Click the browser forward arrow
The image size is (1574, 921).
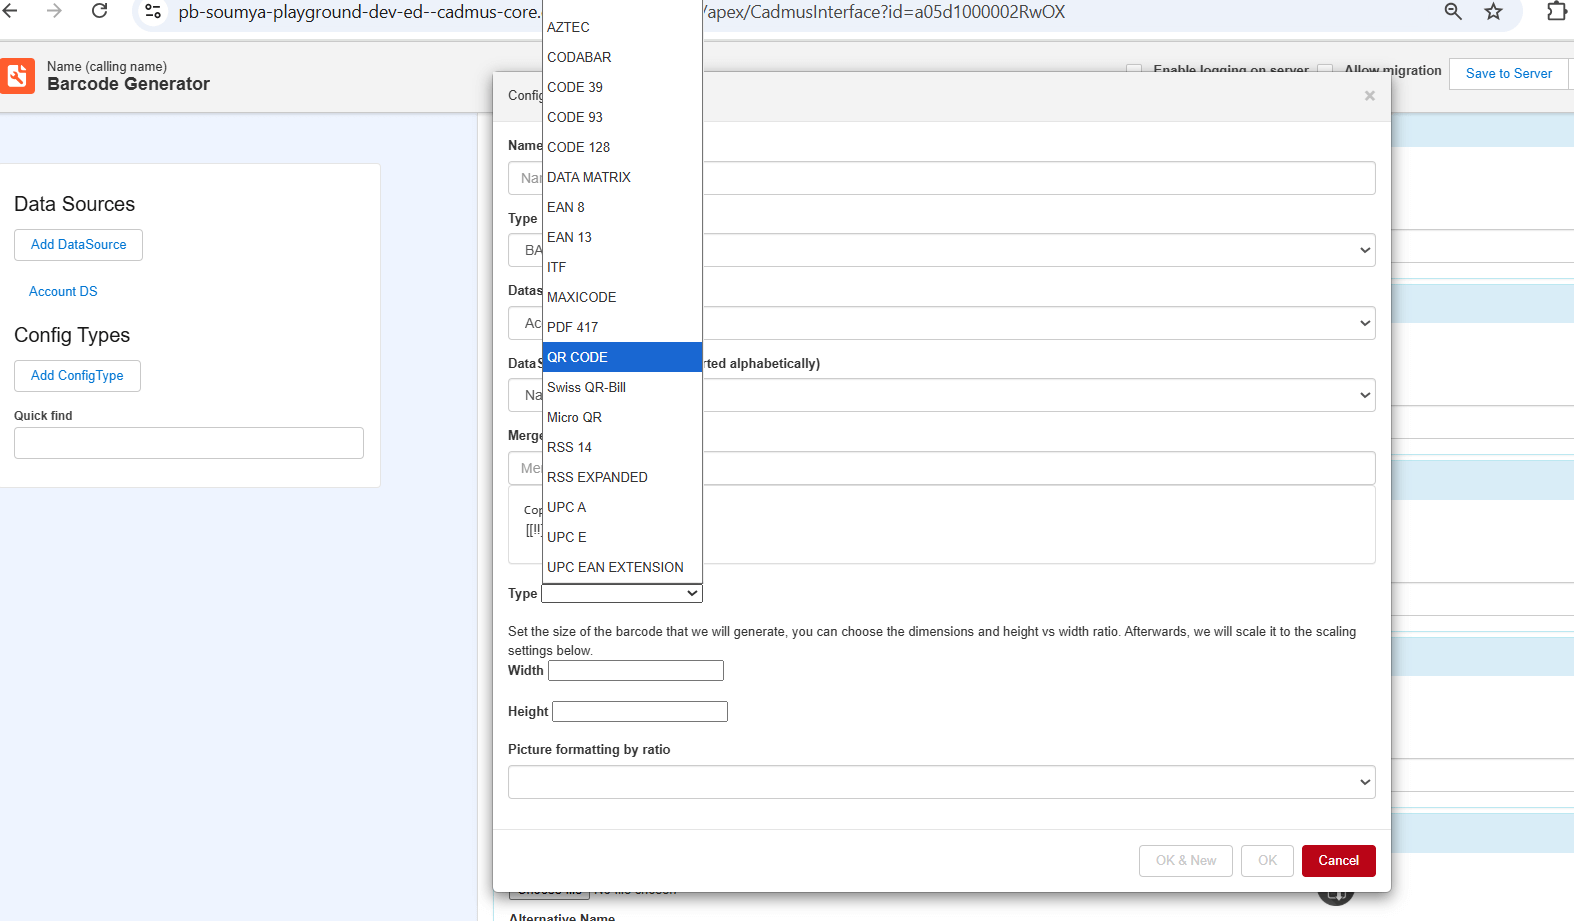pyautogui.click(x=54, y=11)
